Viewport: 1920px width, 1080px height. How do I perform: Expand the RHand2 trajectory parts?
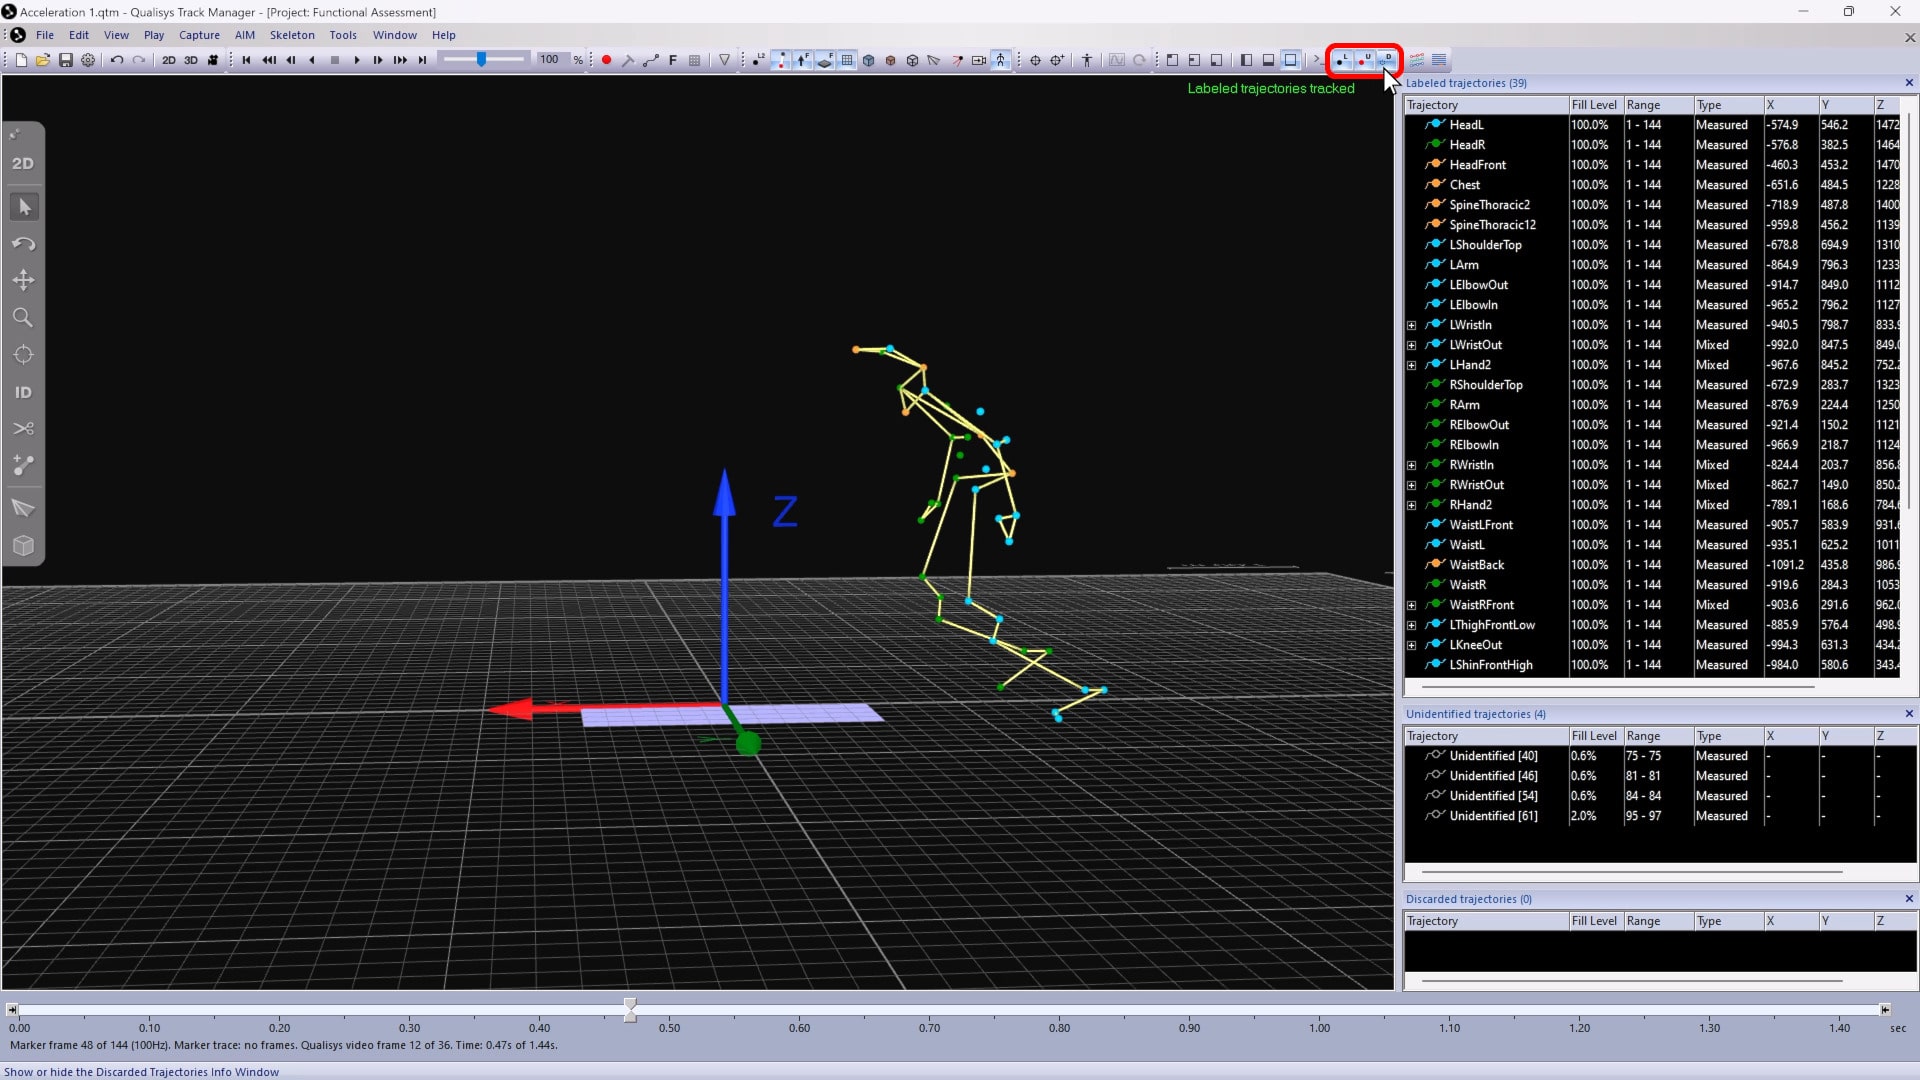pyautogui.click(x=1411, y=505)
